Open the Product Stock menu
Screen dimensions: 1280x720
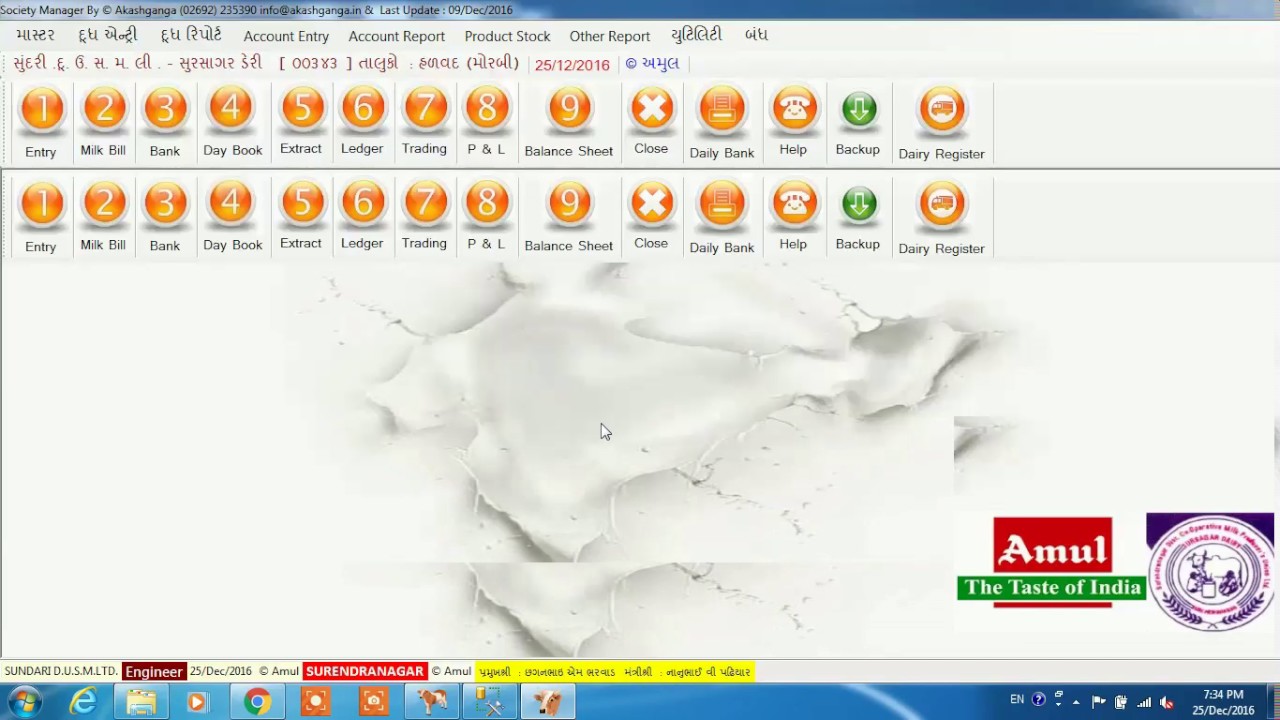click(x=507, y=36)
